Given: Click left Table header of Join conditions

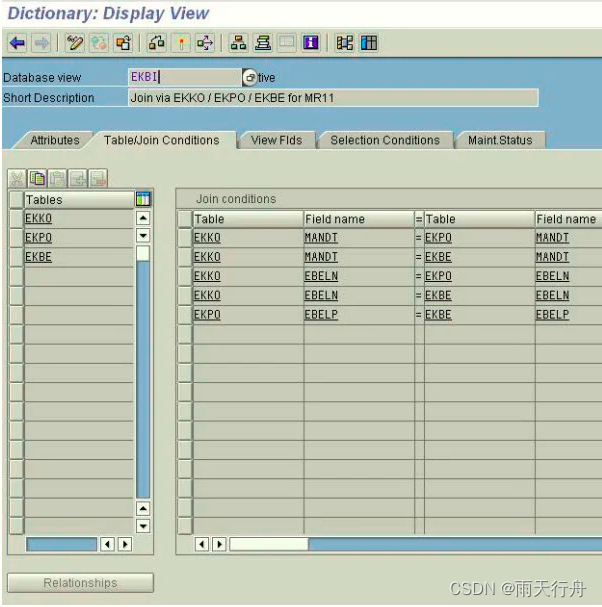Looking at the screenshot, I should point(248,219).
